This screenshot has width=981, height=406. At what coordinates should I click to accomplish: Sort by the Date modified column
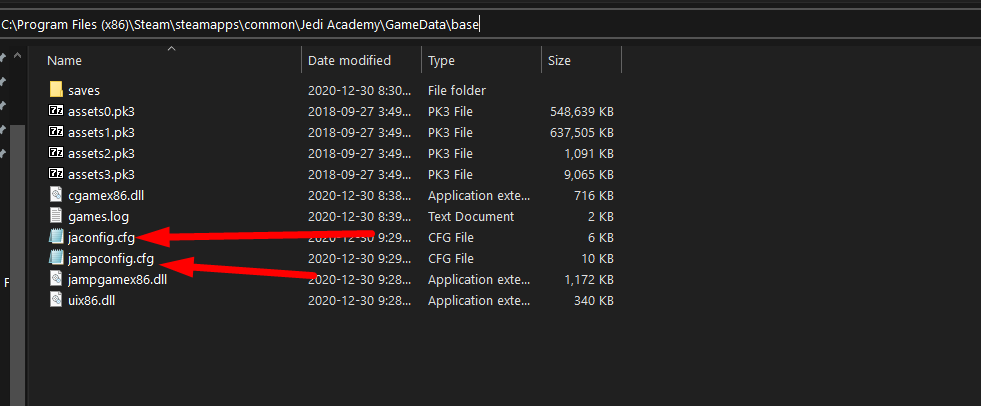coord(349,61)
